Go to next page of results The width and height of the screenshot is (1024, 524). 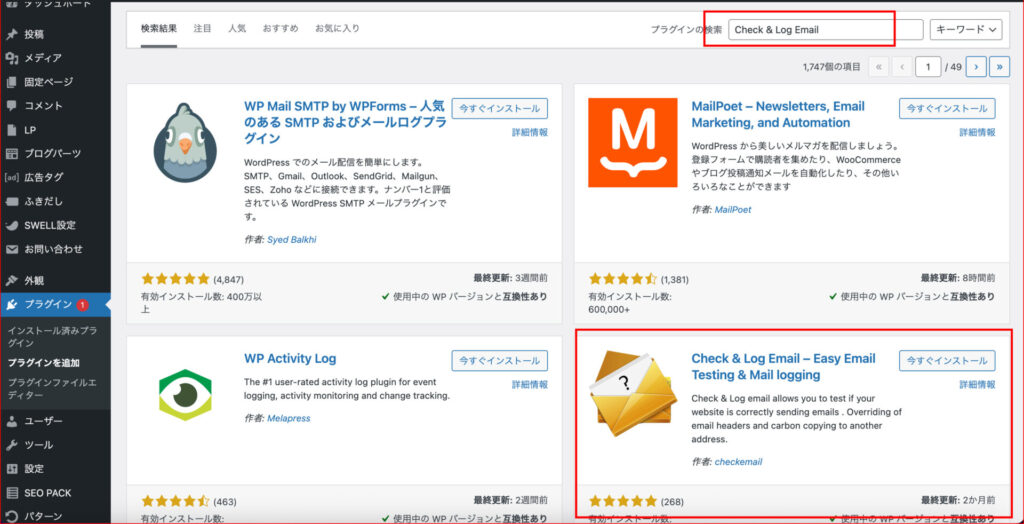point(976,67)
